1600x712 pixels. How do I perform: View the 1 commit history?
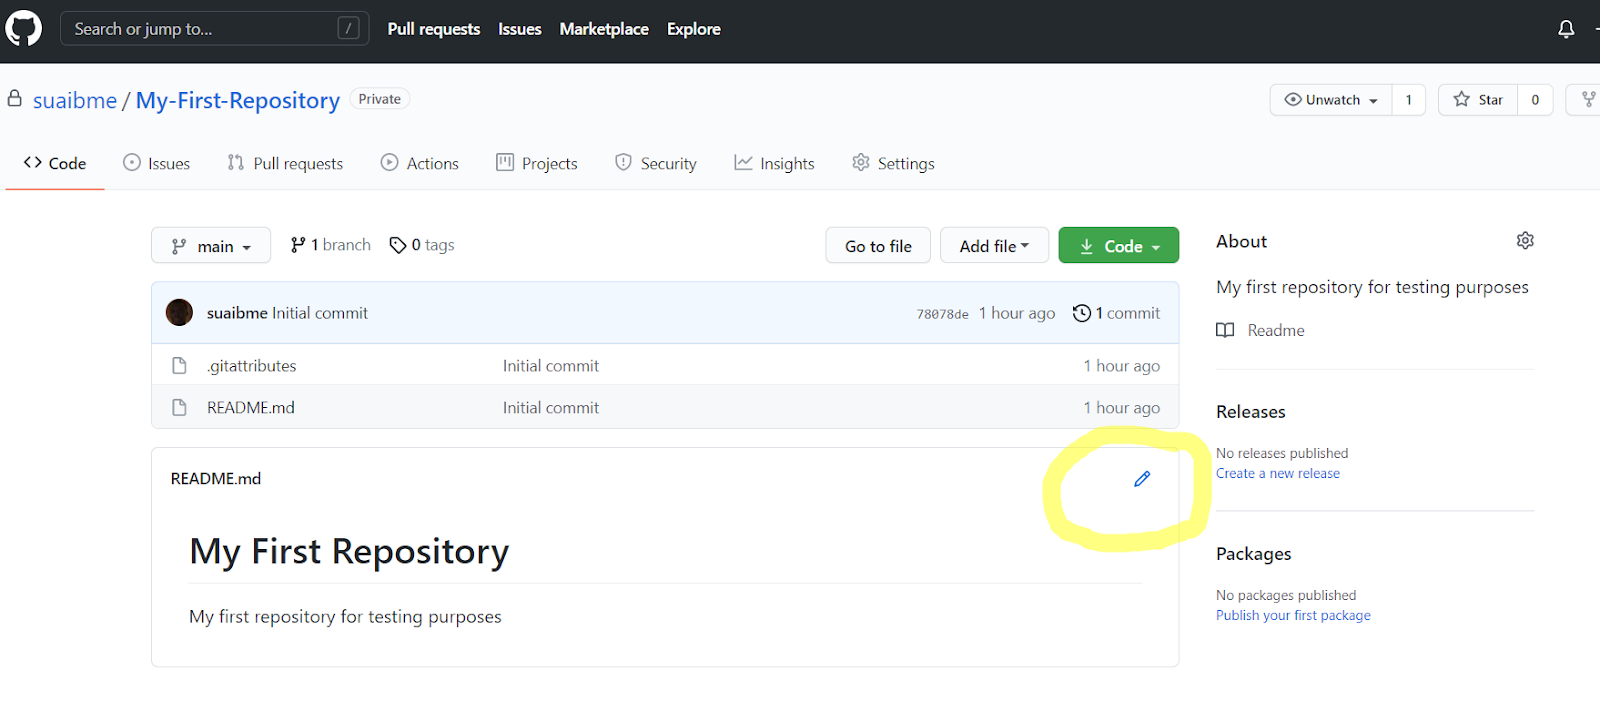(x=1117, y=313)
